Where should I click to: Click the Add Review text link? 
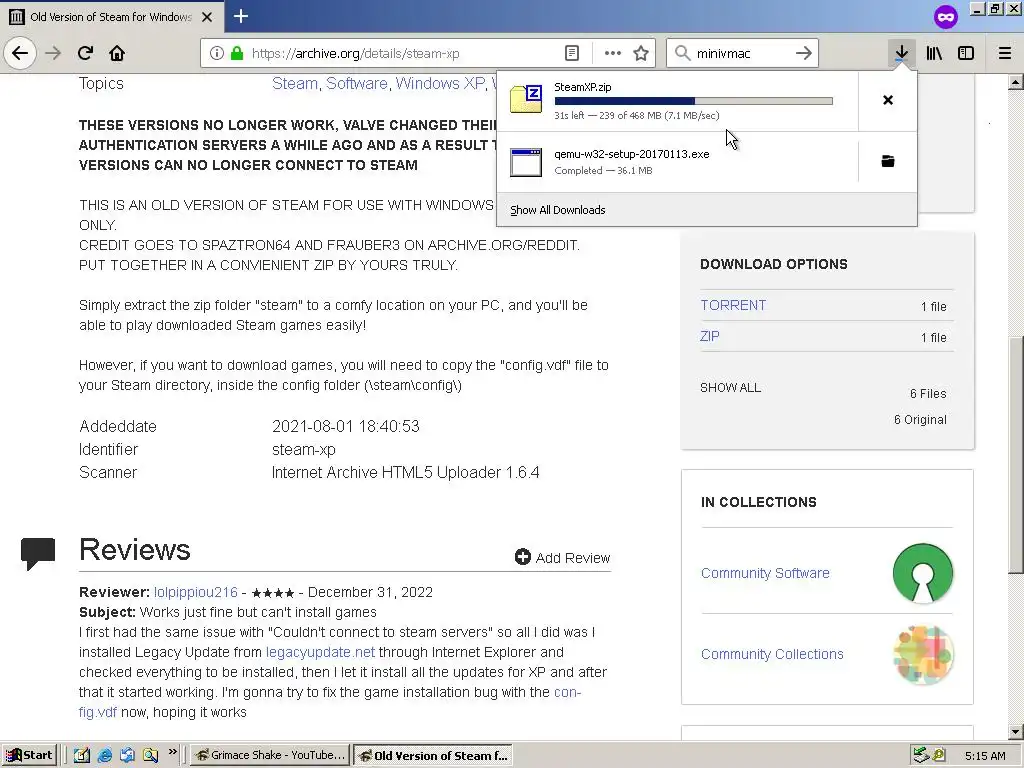click(573, 558)
